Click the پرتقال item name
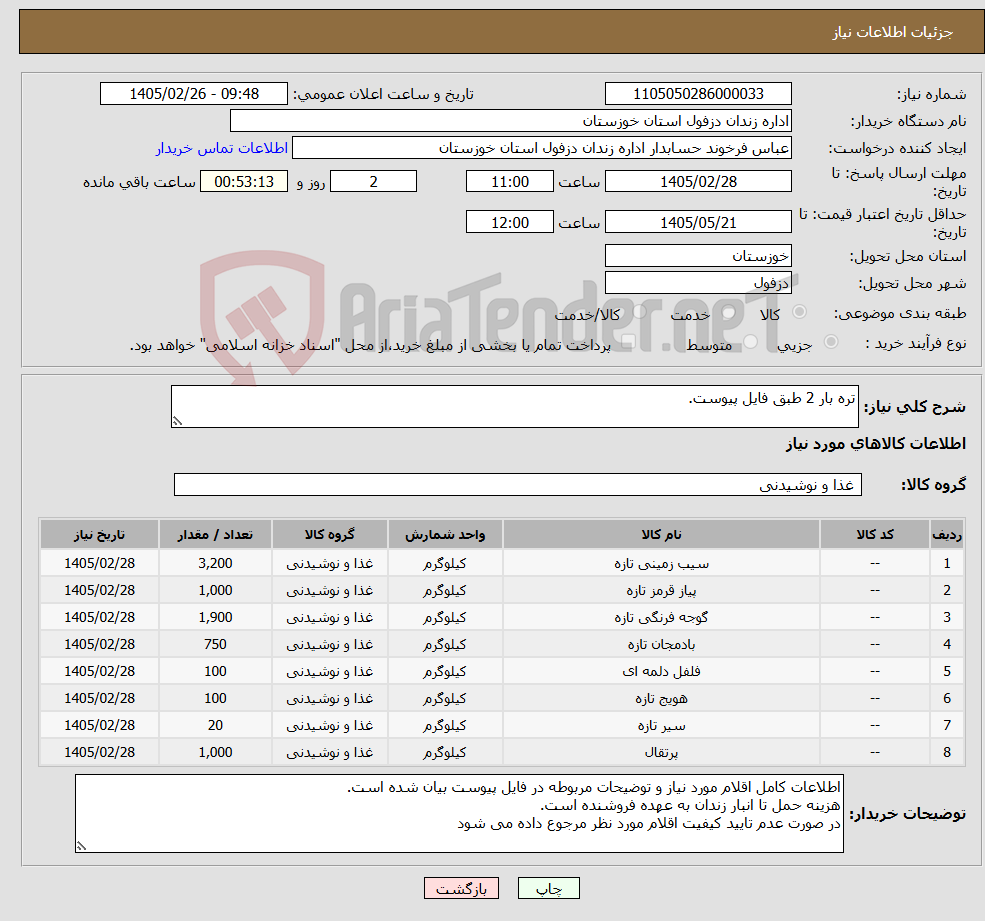This screenshot has width=985, height=921. [661, 753]
